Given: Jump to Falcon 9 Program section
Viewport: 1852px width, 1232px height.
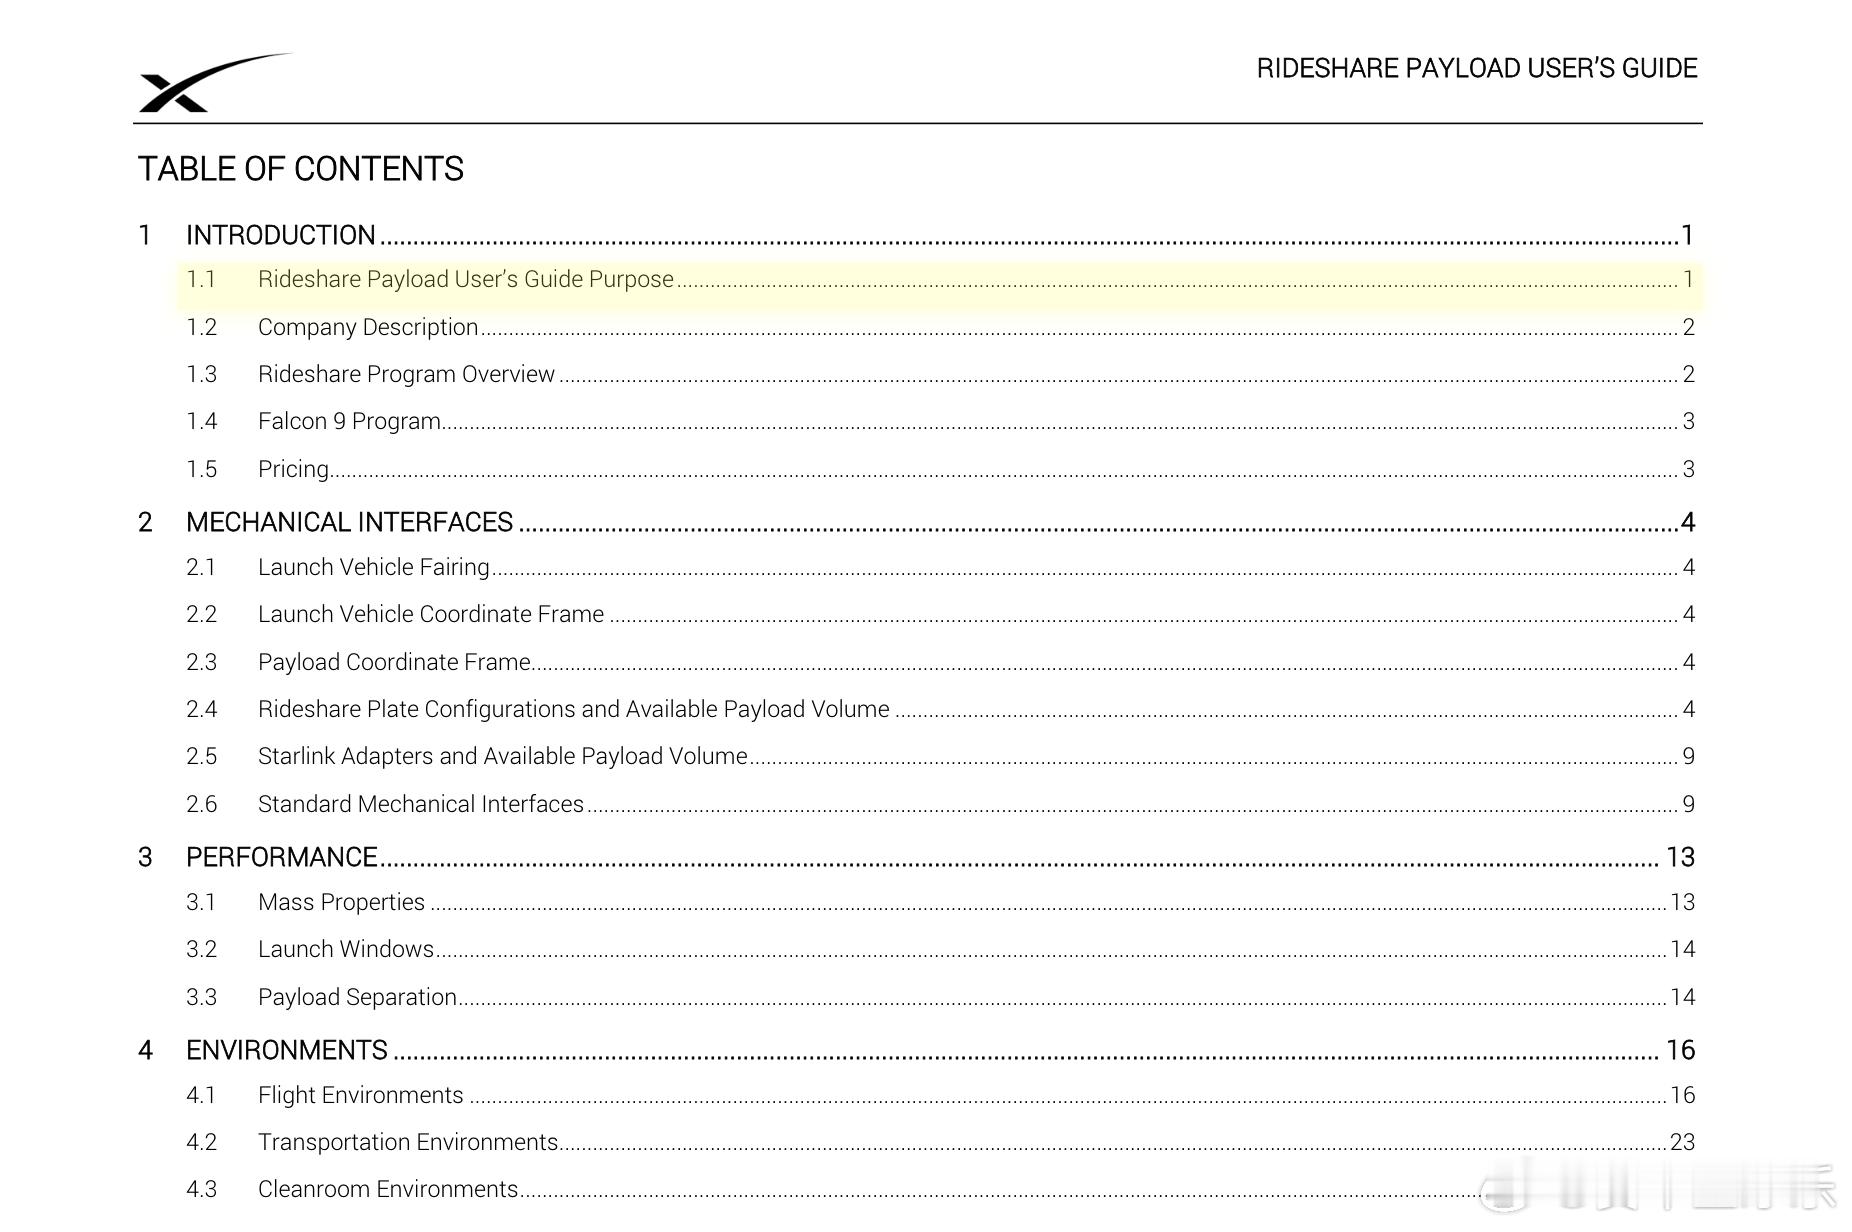Looking at the screenshot, I should [x=940, y=421].
